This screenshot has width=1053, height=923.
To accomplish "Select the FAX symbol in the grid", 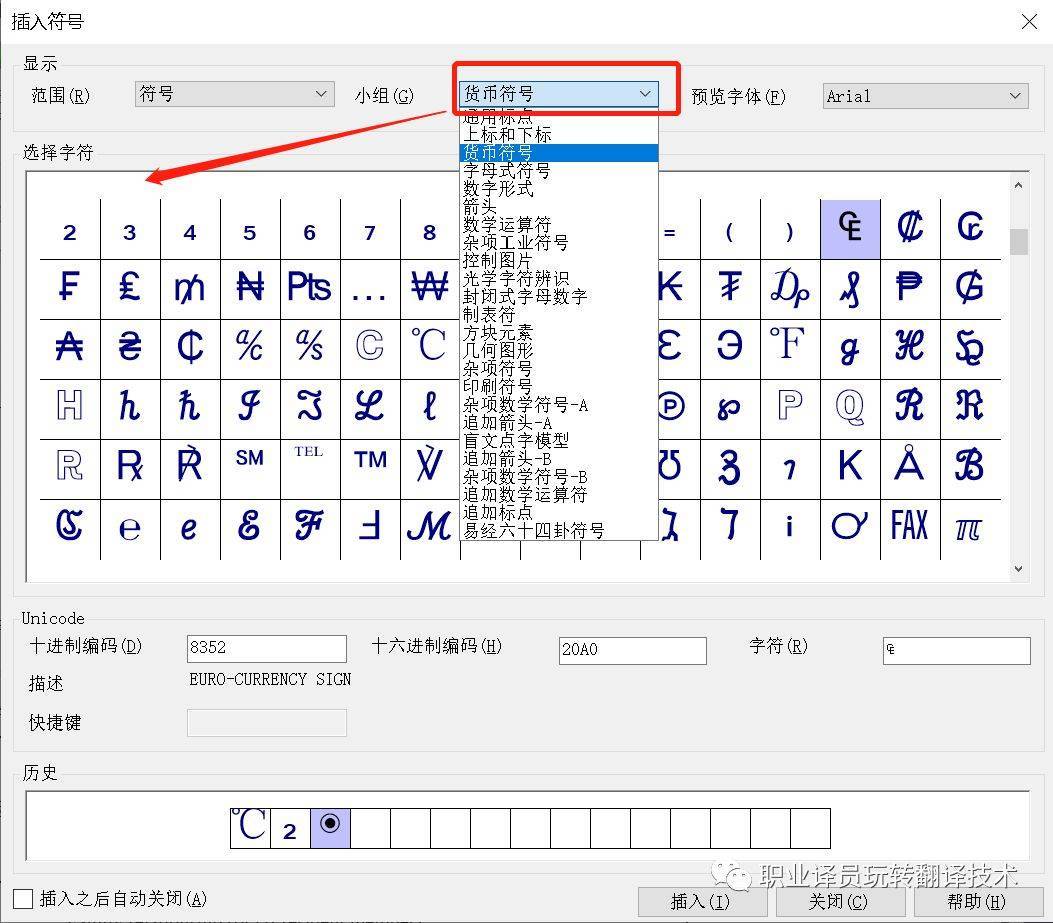I will pyautogui.click(x=910, y=523).
